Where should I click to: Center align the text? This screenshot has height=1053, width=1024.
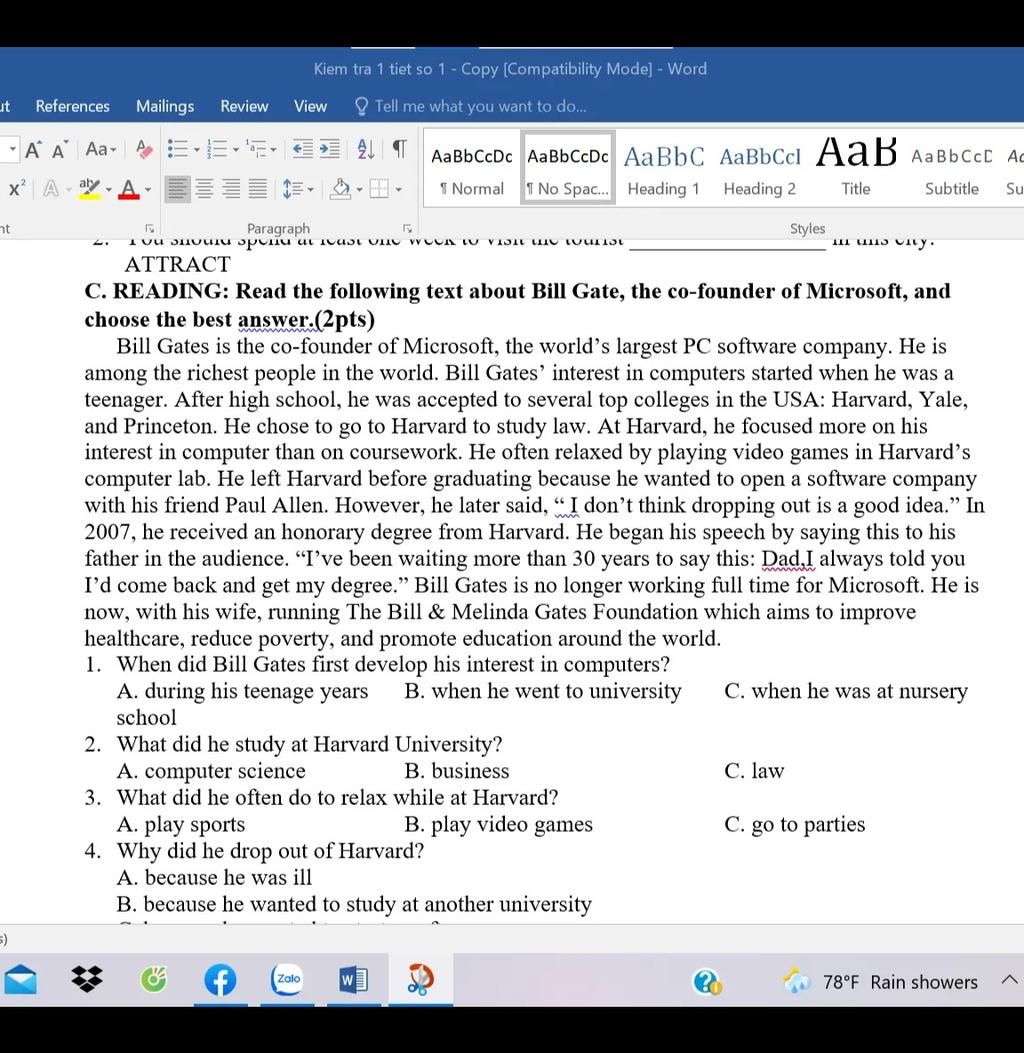coord(205,189)
